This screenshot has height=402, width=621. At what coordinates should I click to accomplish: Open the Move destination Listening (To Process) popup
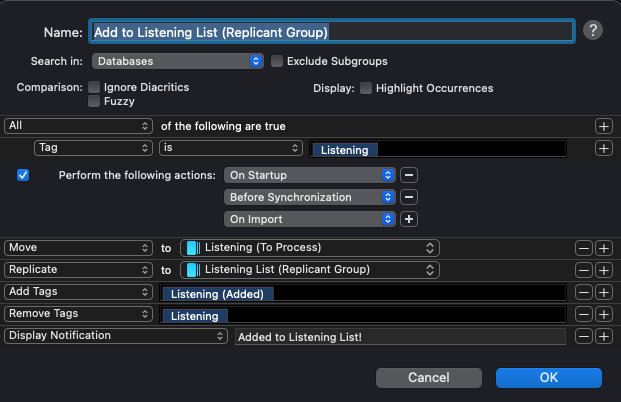coord(310,248)
